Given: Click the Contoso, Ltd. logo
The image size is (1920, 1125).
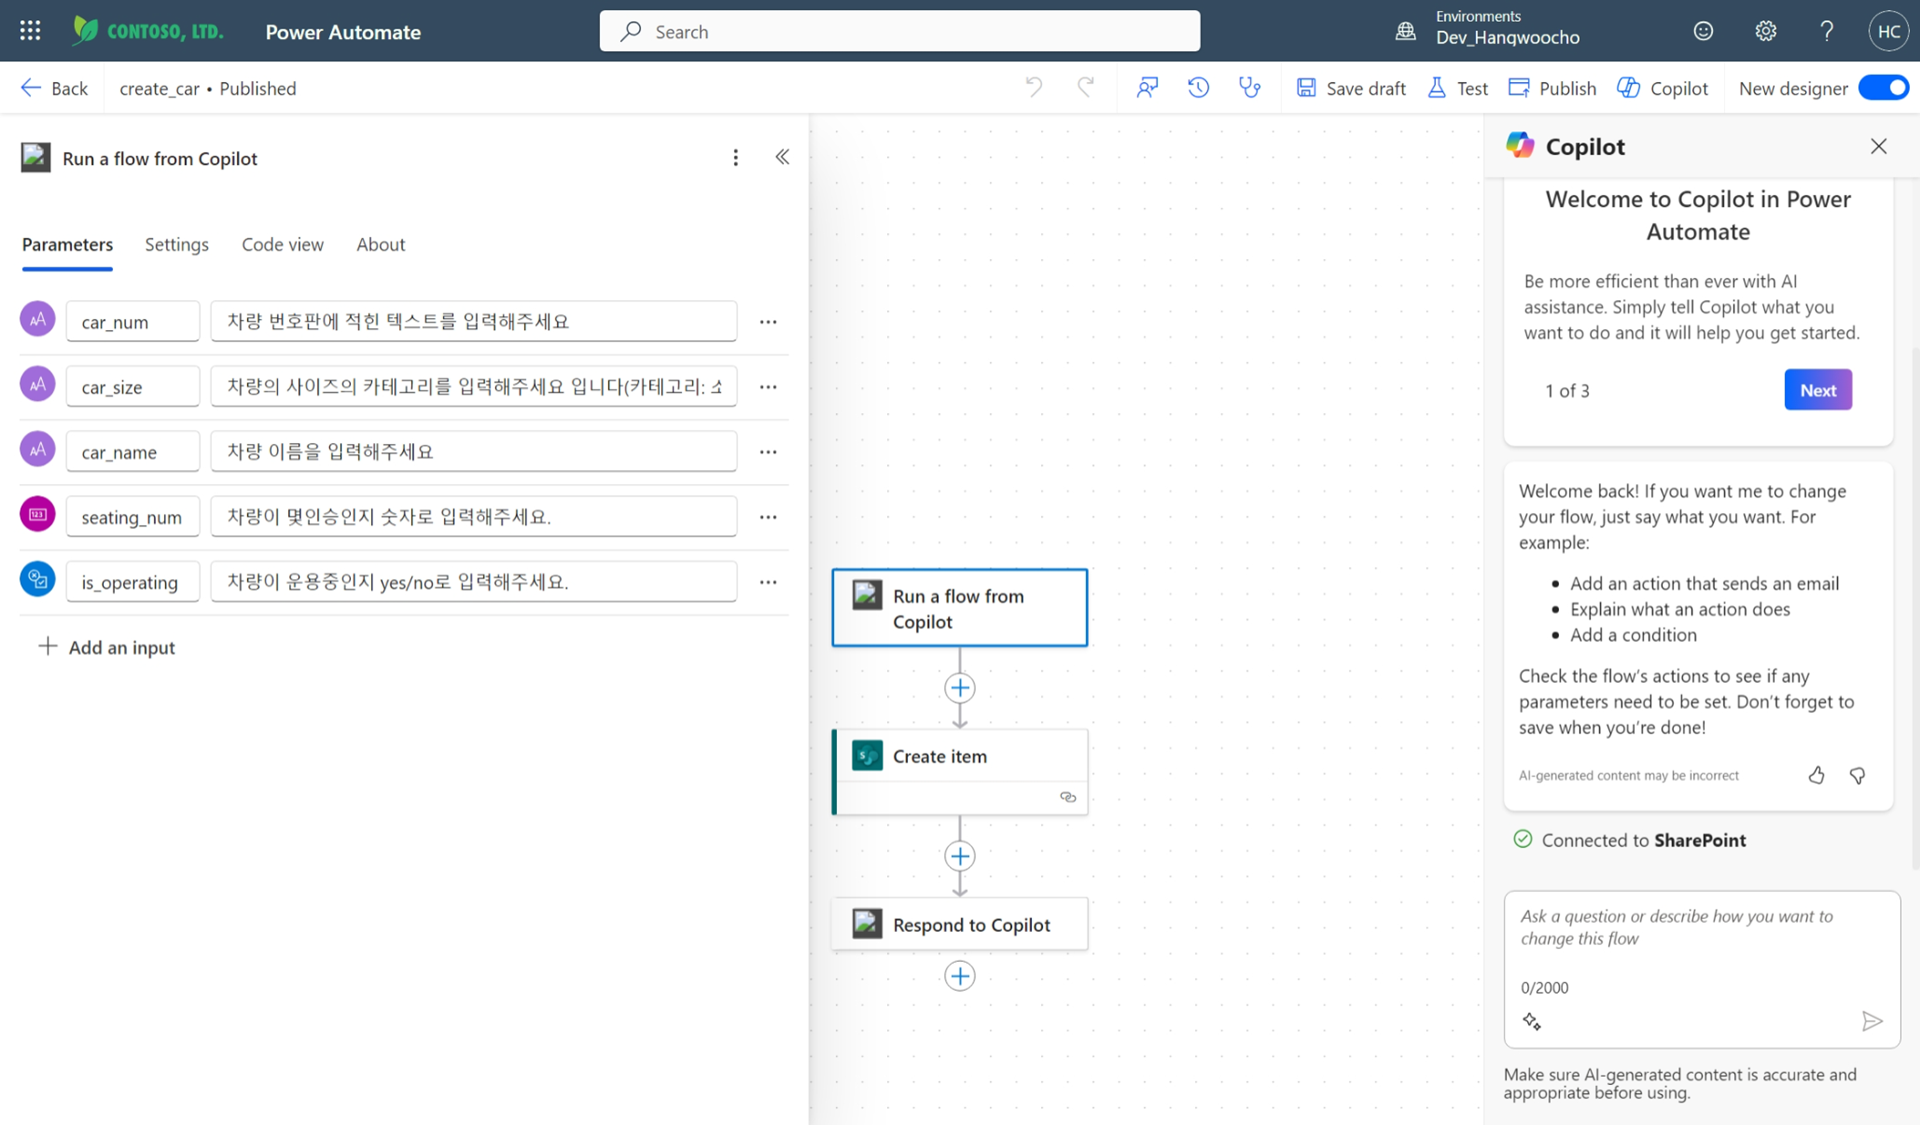Looking at the screenshot, I should tap(148, 31).
